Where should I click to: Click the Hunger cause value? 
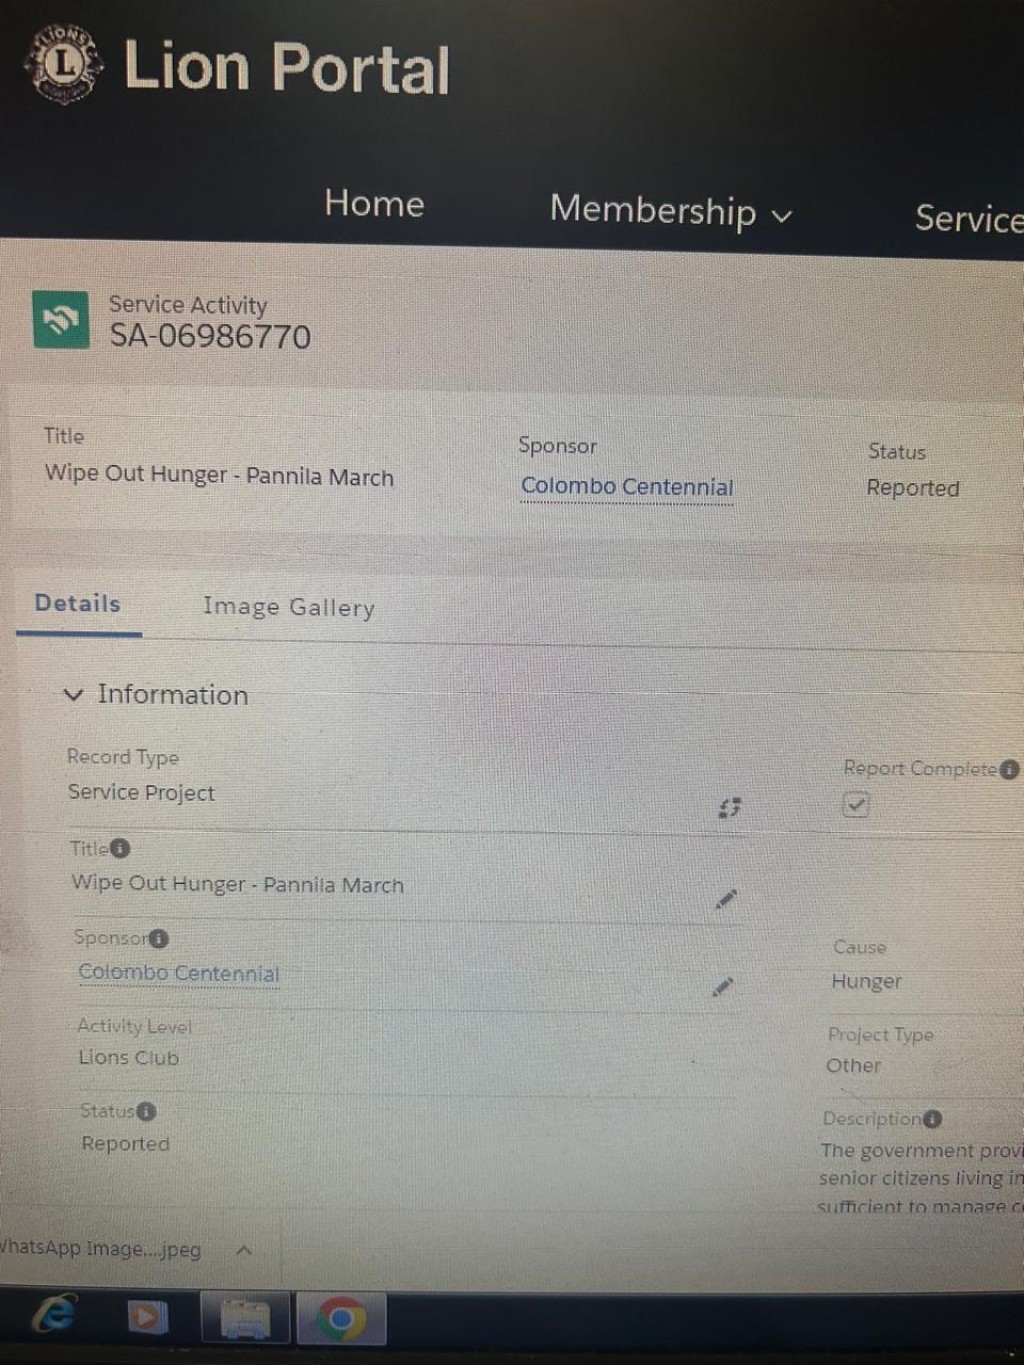coord(867,982)
